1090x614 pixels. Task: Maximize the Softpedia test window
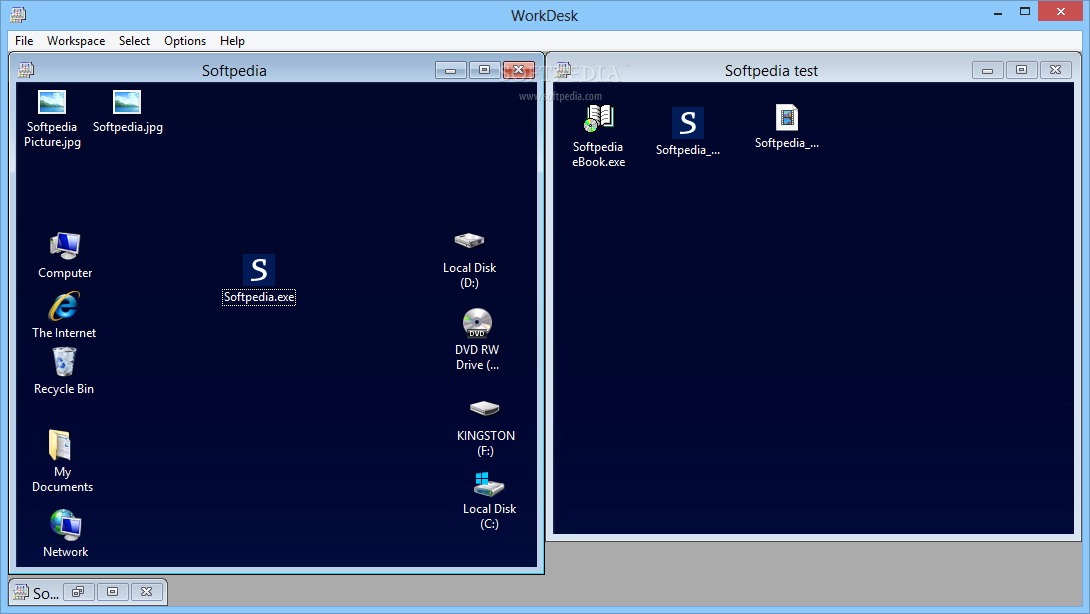[x=1021, y=70]
